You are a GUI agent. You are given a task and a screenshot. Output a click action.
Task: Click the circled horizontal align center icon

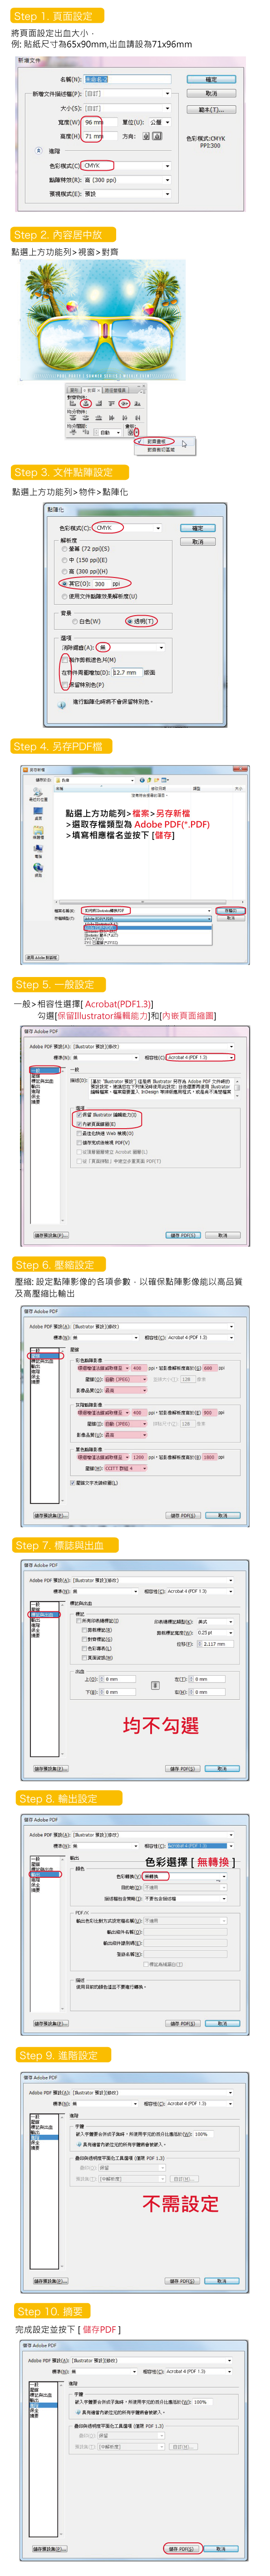point(86,403)
